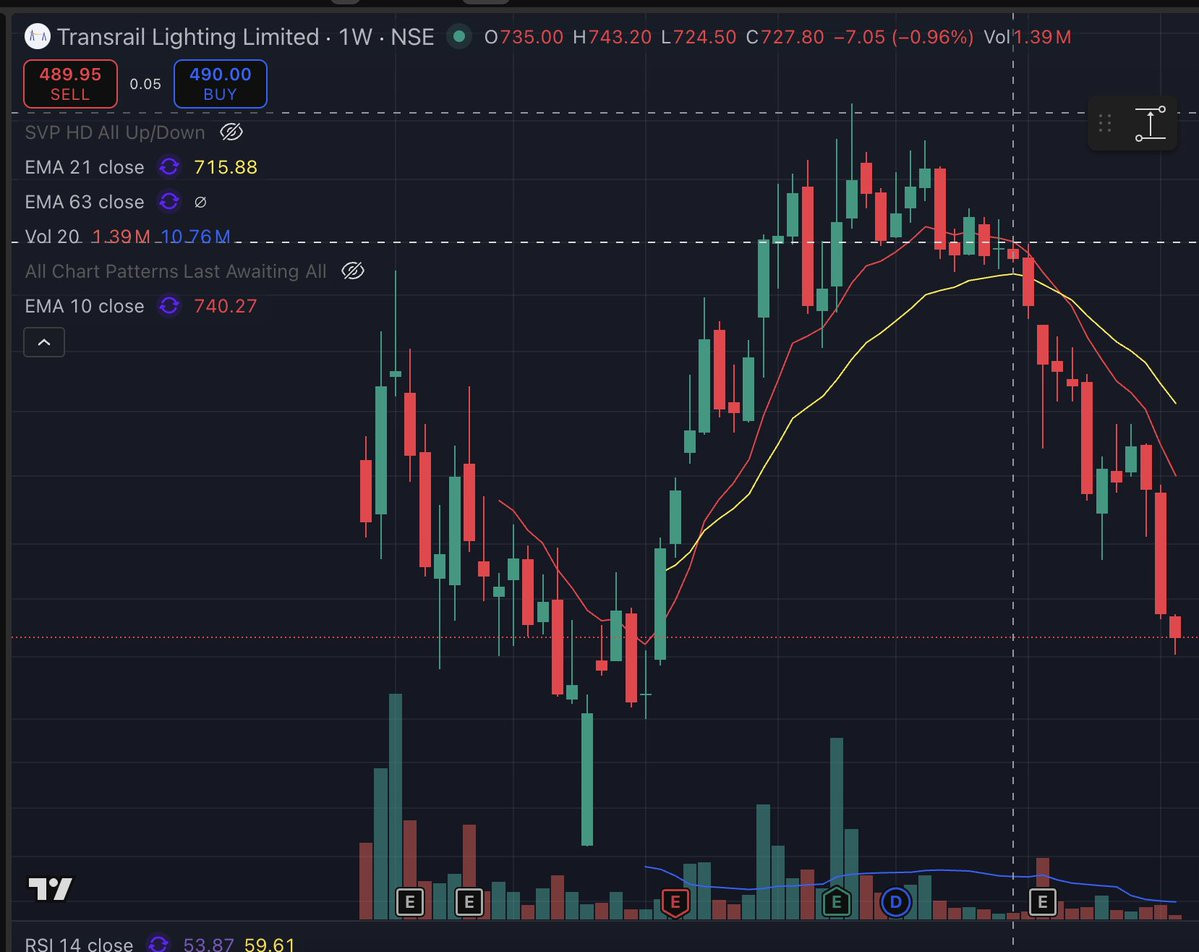Open the gray E marker right of D marker
1199x952 pixels.
click(1042, 902)
